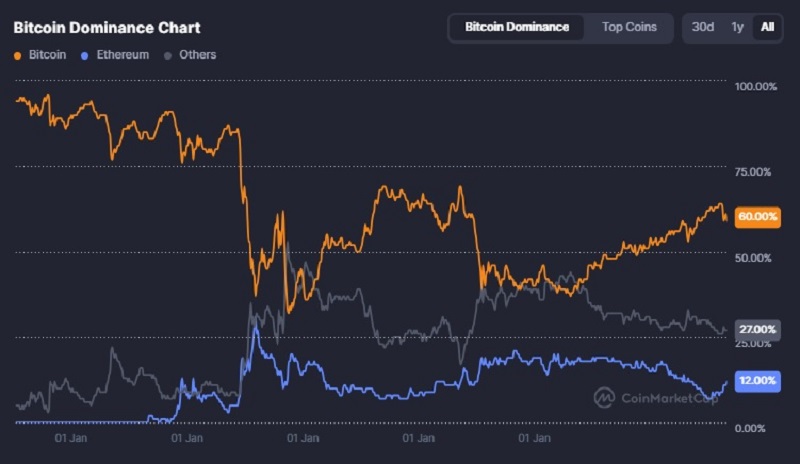This screenshot has height=464, width=800.
Task: Switch to the Top Coins tab
Action: click(x=629, y=27)
